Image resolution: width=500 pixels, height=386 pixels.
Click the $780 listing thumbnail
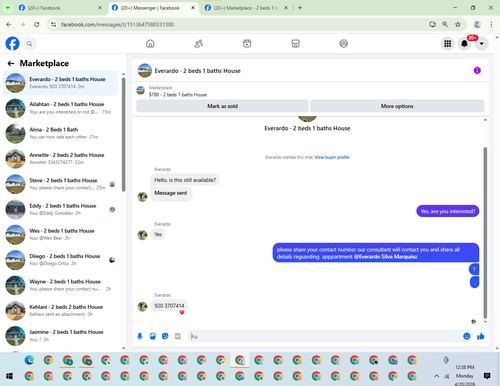pyautogui.click(x=141, y=91)
